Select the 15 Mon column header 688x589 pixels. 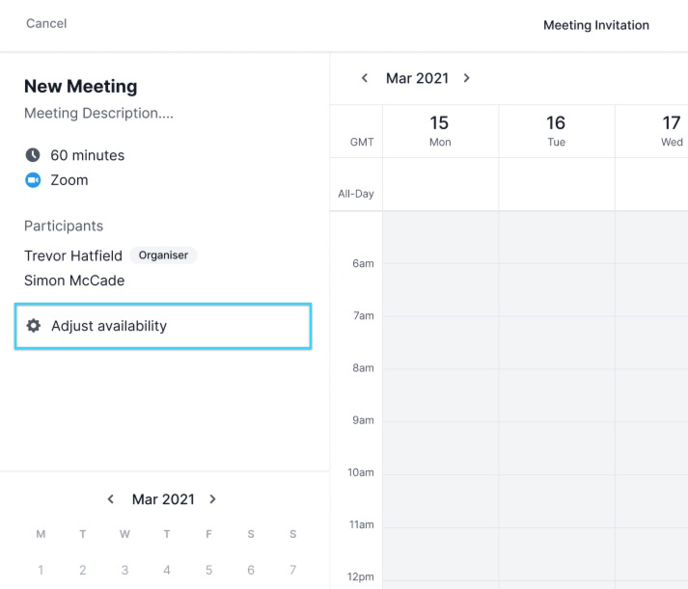(440, 131)
